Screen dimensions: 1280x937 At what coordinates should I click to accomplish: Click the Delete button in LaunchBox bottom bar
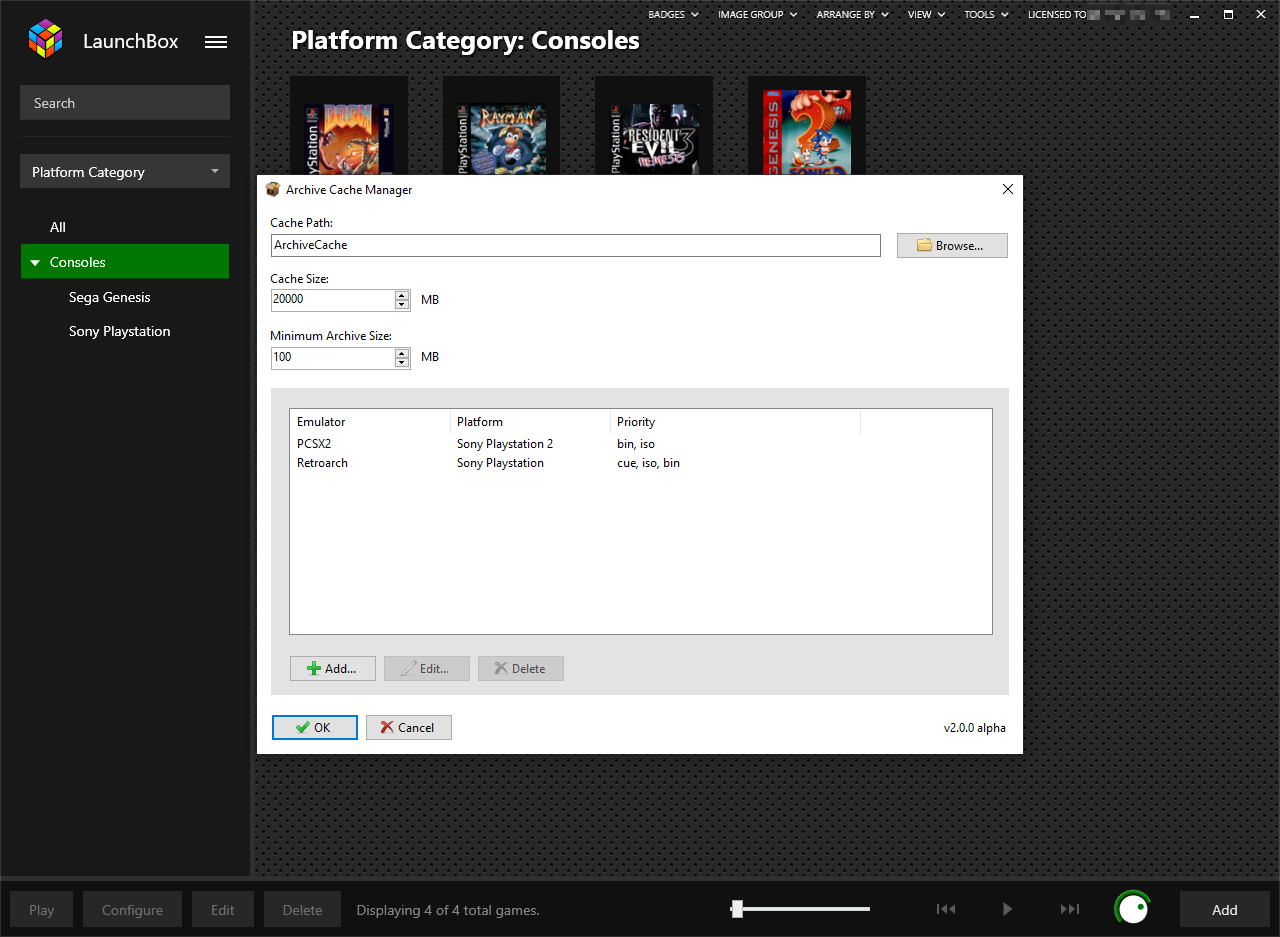[303, 909]
